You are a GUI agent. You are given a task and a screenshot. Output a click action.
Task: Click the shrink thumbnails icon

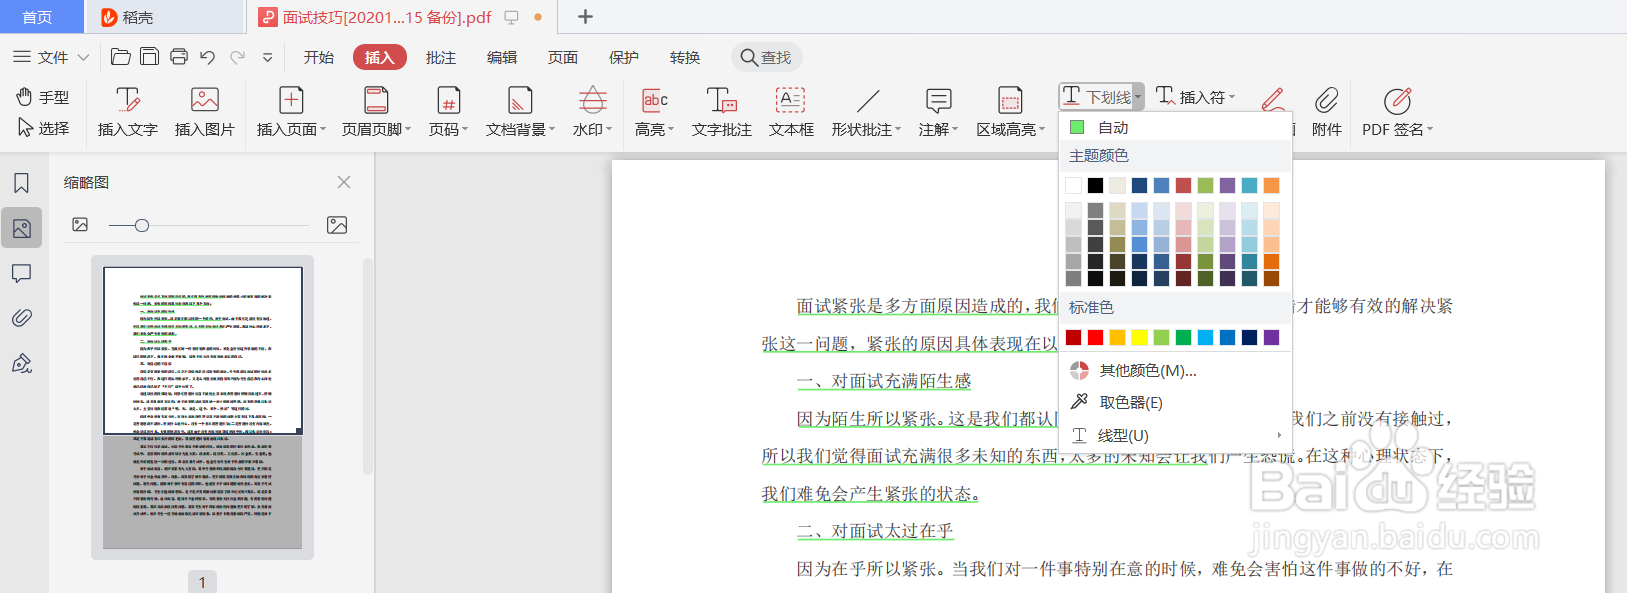click(x=80, y=225)
